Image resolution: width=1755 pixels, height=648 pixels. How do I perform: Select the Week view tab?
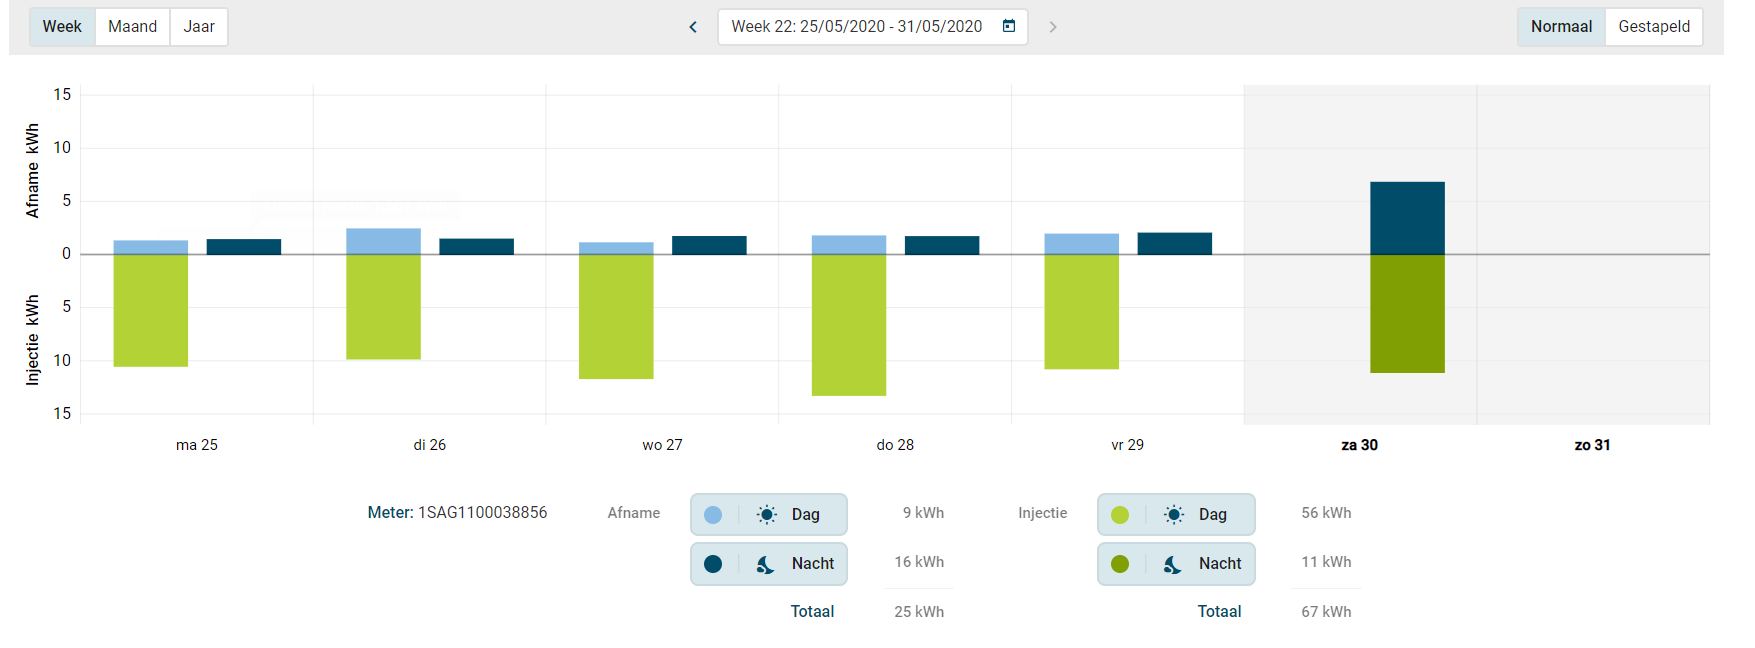tap(62, 27)
